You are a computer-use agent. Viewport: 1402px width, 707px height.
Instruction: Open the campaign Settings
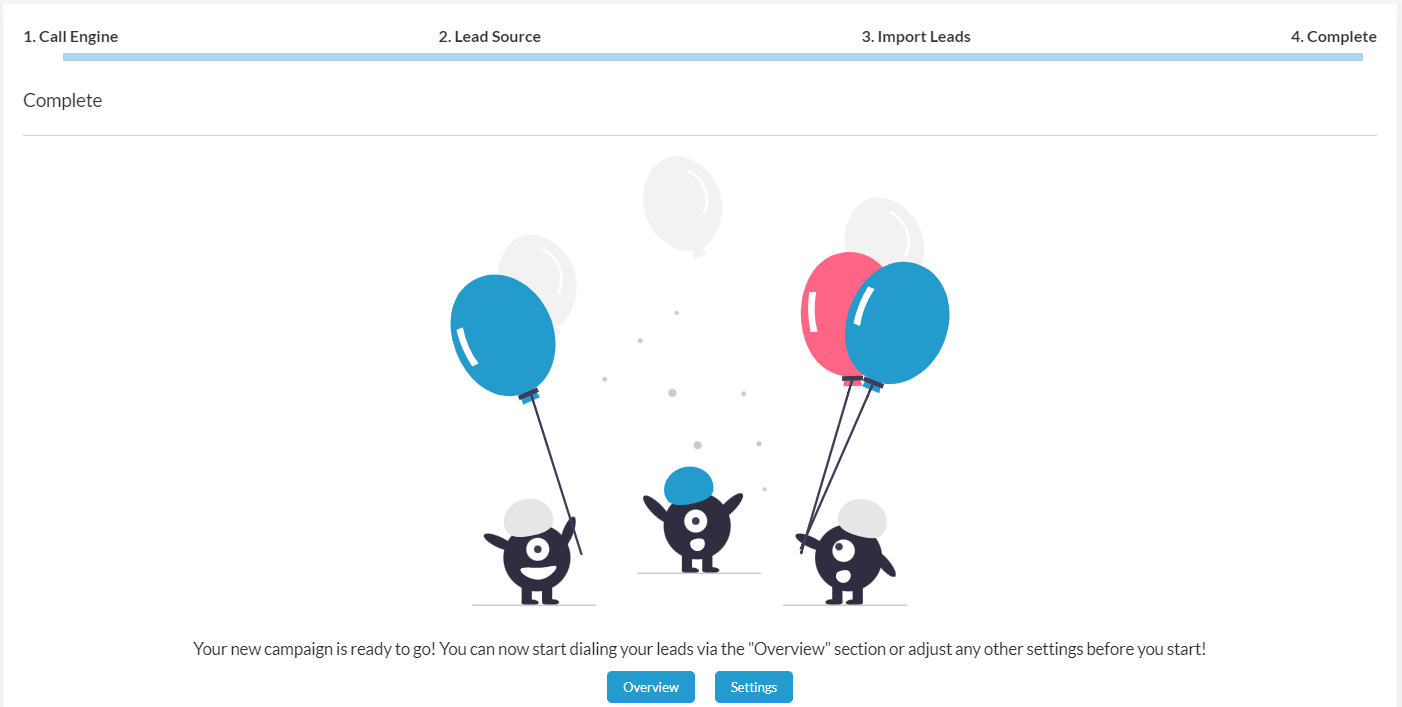[754, 687]
